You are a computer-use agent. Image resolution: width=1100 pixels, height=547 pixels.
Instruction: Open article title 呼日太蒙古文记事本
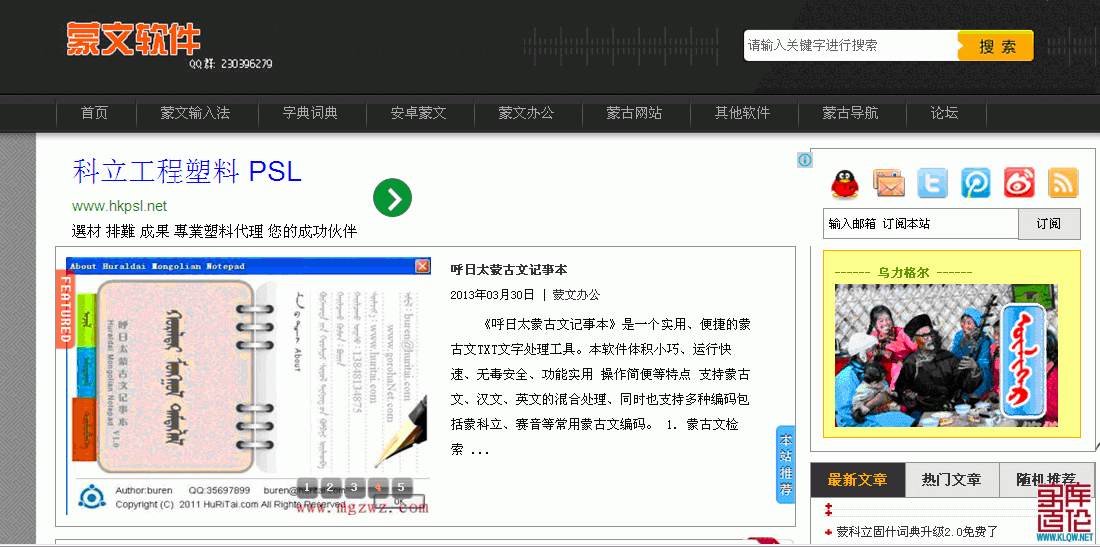point(508,270)
